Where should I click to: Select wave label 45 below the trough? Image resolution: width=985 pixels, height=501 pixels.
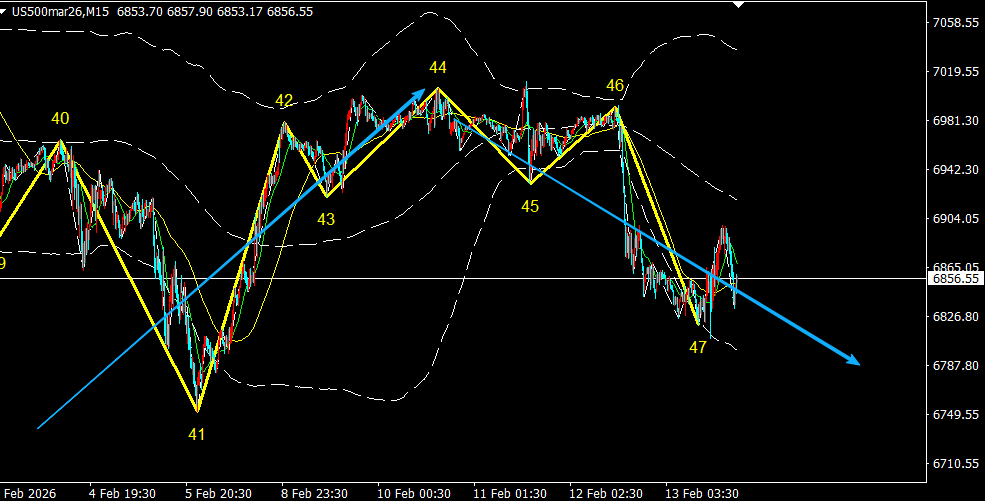point(530,206)
